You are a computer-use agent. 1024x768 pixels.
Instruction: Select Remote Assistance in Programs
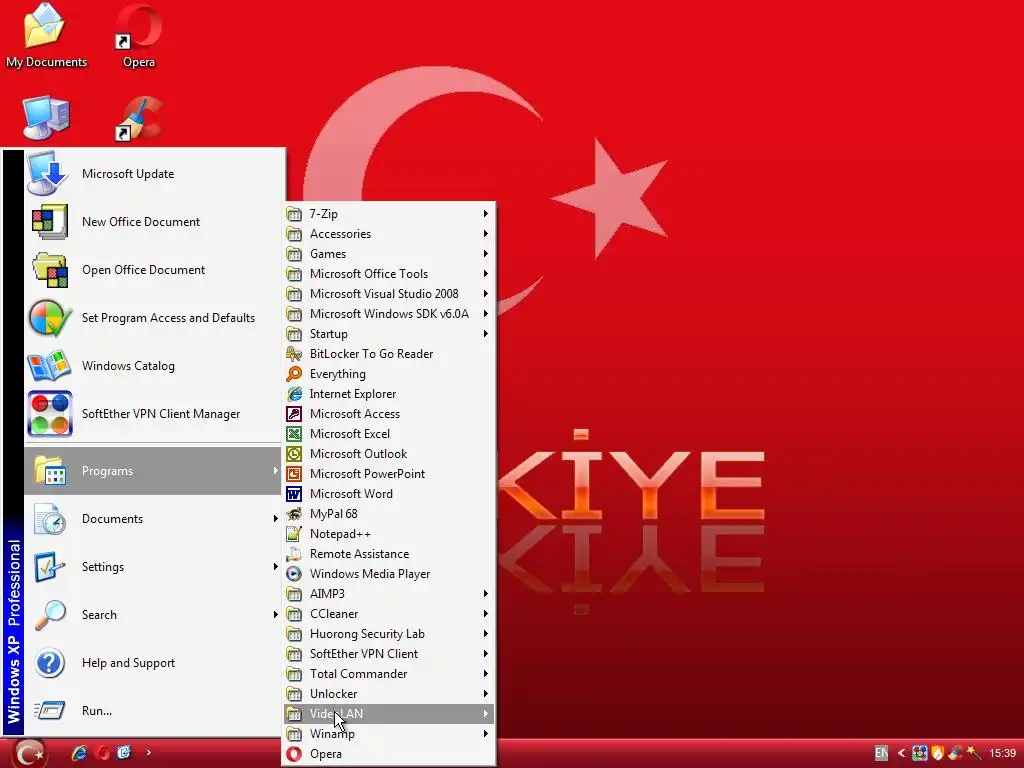(x=389, y=554)
